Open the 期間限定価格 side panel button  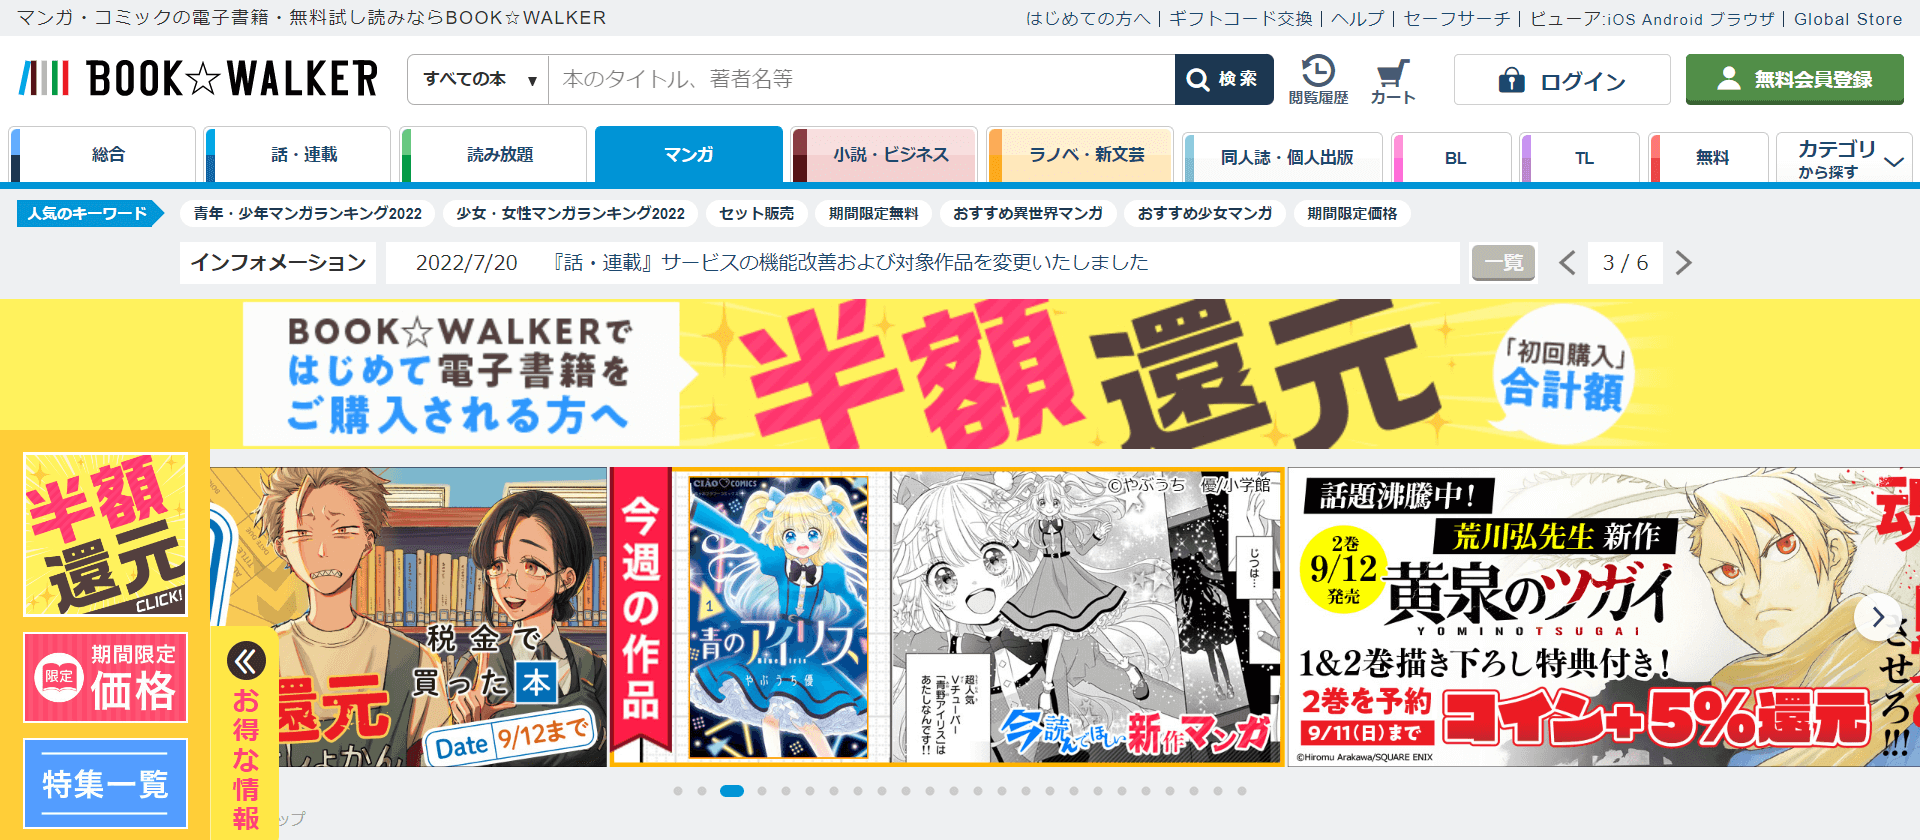105,677
